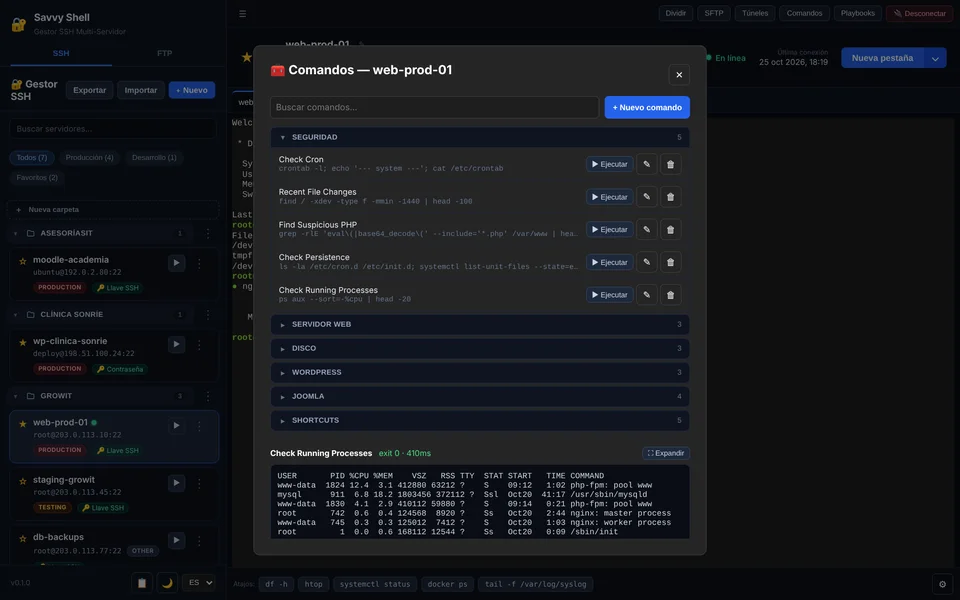
Task: Connect to moodle-academia with play icon
Action: [x=176, y=263]
